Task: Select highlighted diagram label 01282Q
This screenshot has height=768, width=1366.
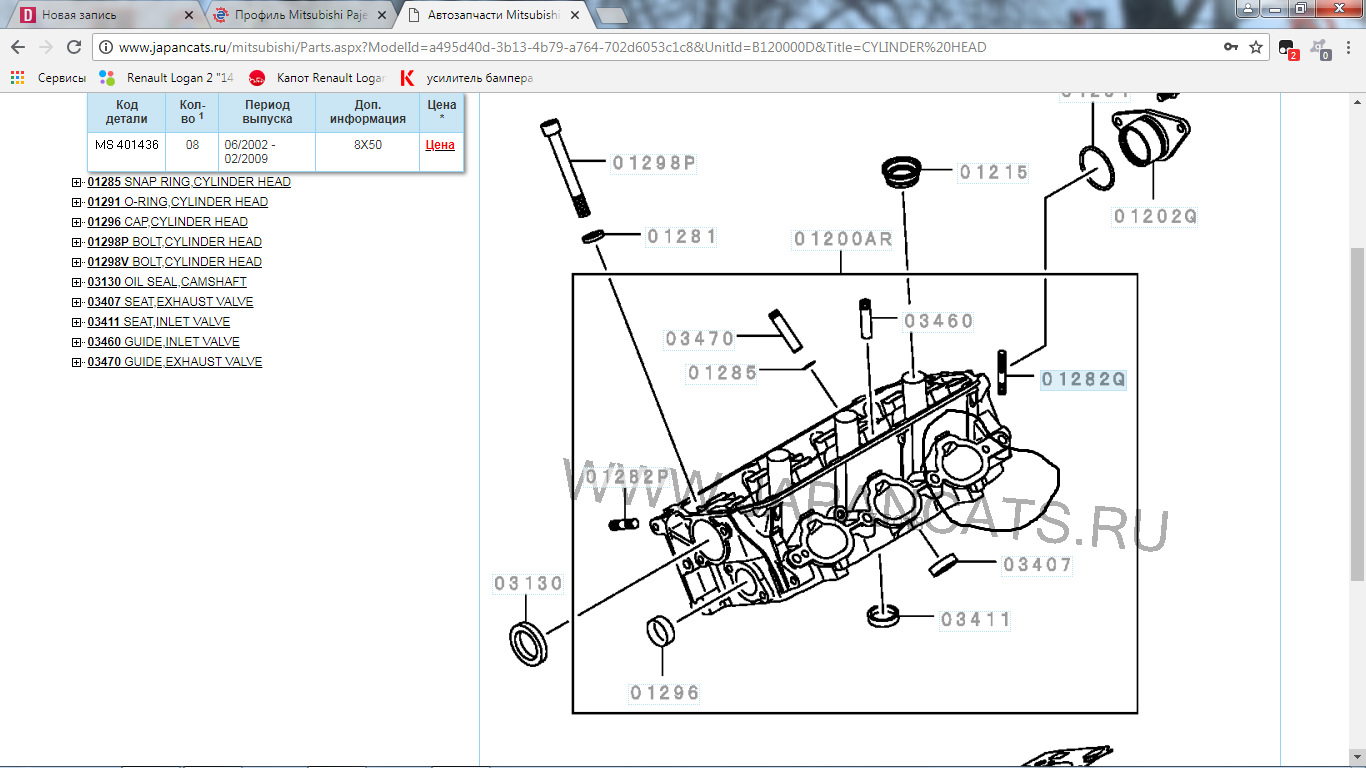Action: coord(1083,380)
